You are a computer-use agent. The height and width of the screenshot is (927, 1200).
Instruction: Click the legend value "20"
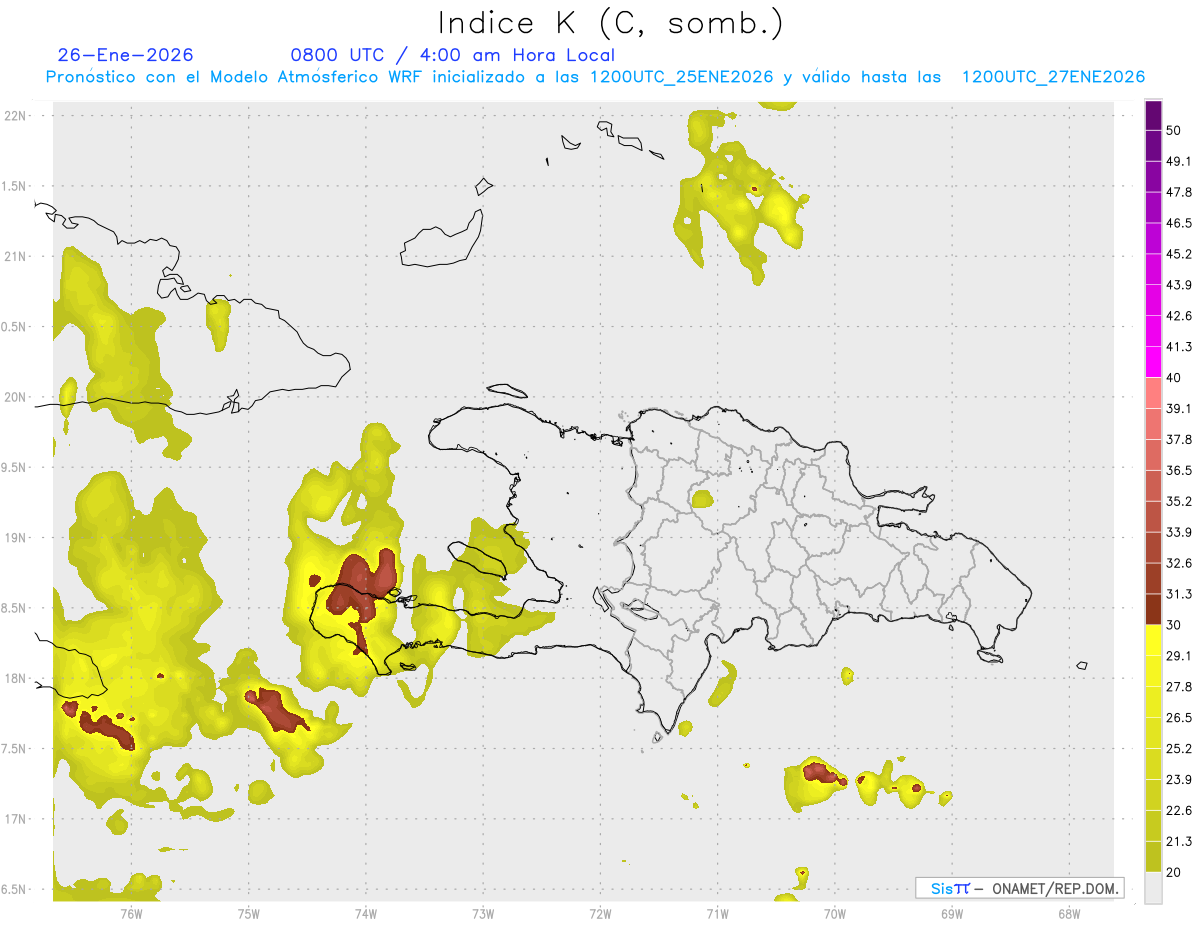click(x=1173, y=872)
